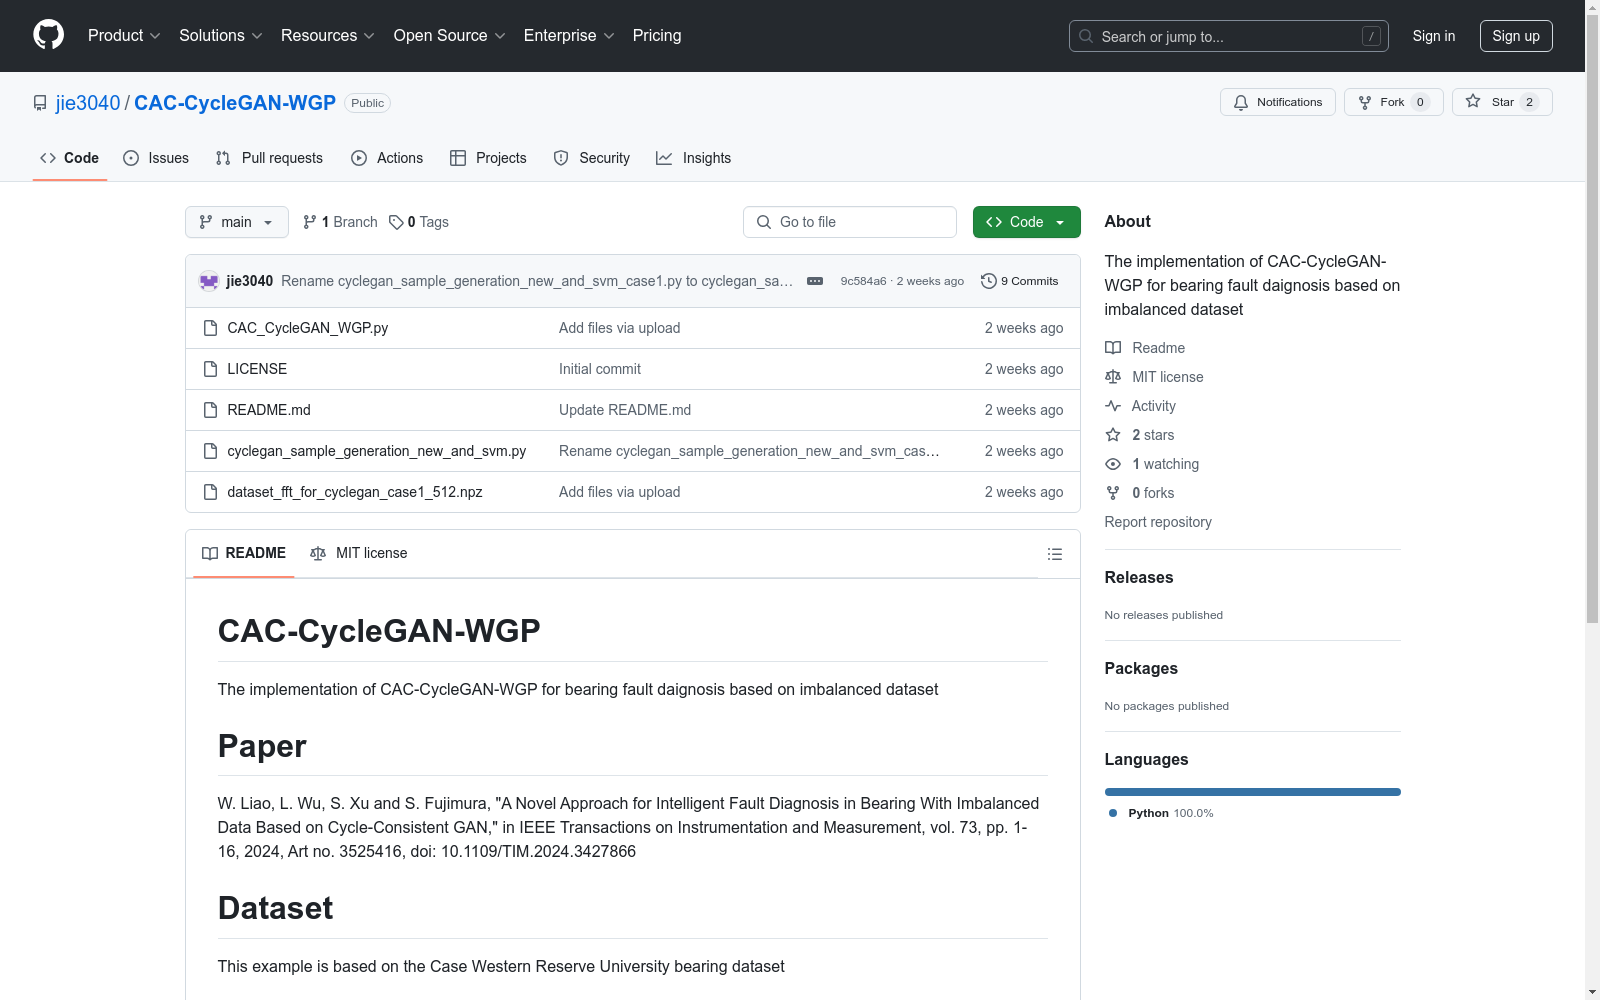The width and height of the screenshot is (1600, 1000).
Task: Open CAC_CycleGAN_WGP.py file link
Action: (307, 328)
